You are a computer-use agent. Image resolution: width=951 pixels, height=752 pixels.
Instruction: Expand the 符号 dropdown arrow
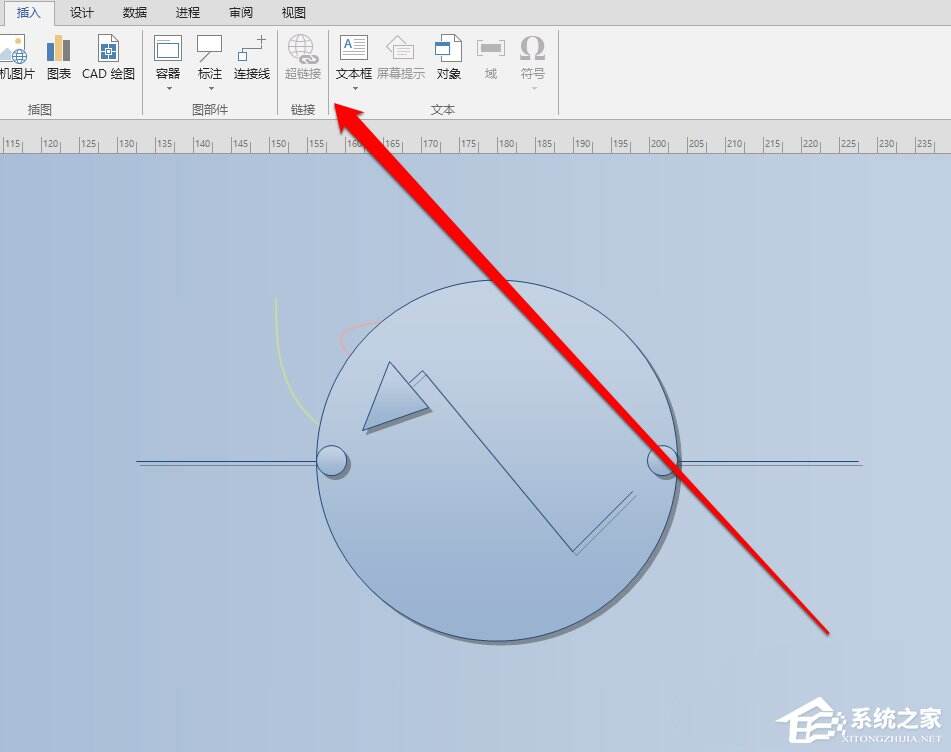tap(534, 89)
